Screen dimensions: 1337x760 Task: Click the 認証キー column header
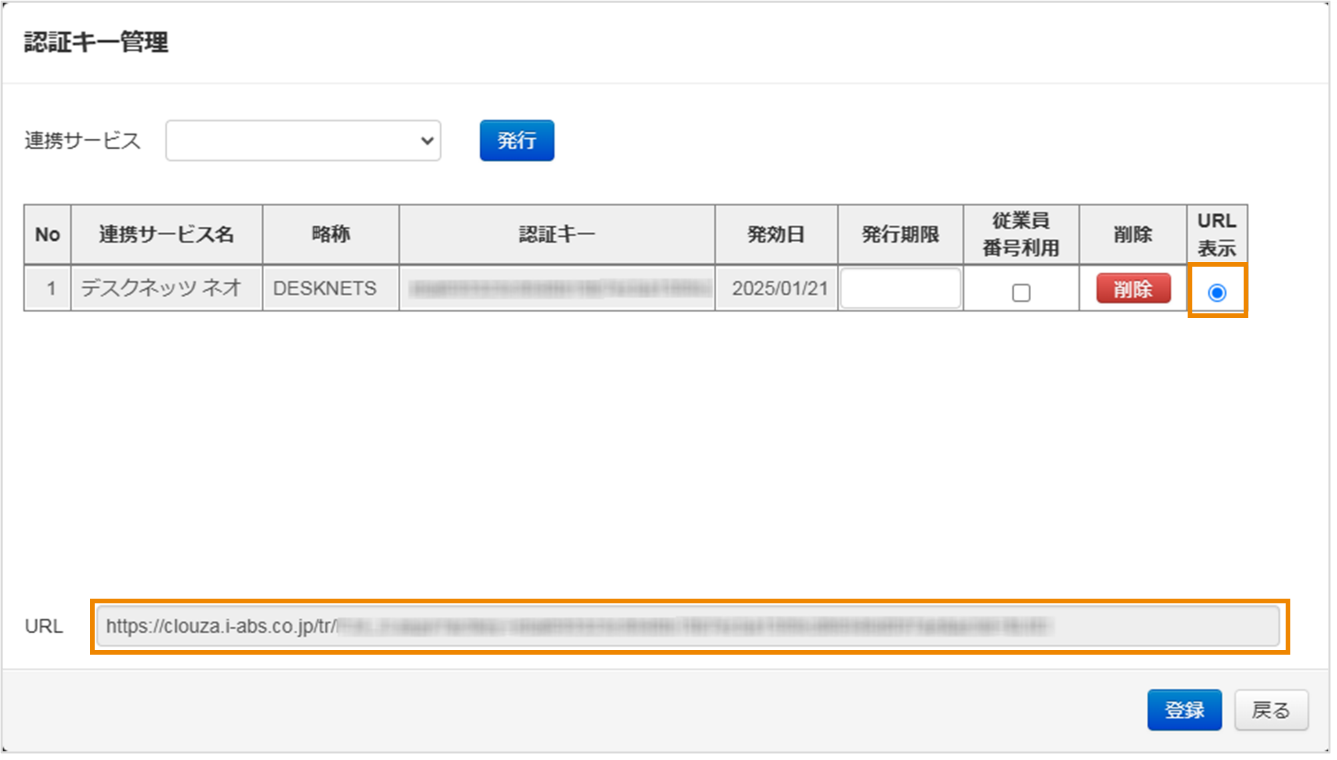(556, 235)
